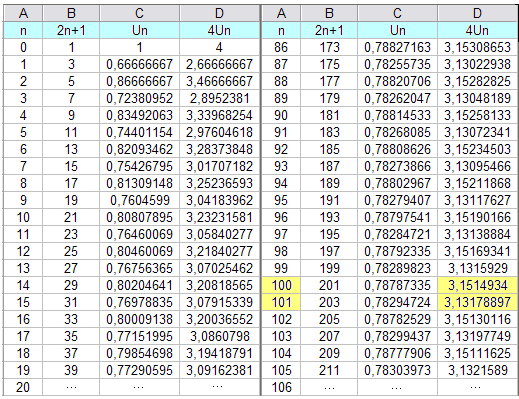Select cell containing 0,66666667
The image size is (519, 399).
139,64
